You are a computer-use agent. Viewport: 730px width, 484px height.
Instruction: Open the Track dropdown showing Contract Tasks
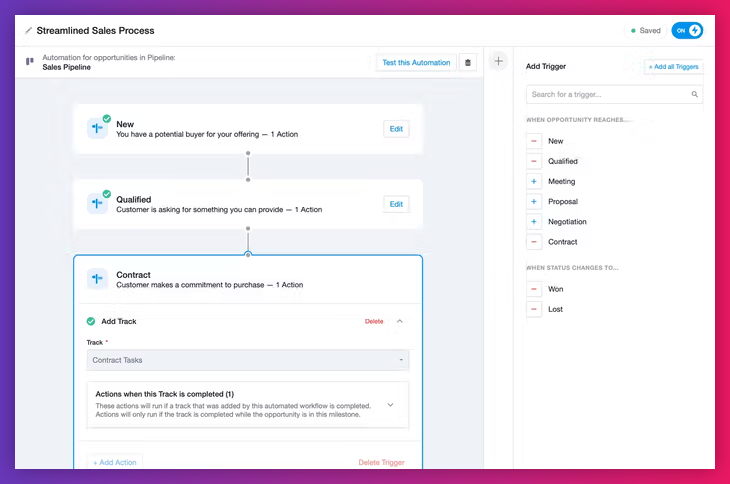(x=248, y=360)
